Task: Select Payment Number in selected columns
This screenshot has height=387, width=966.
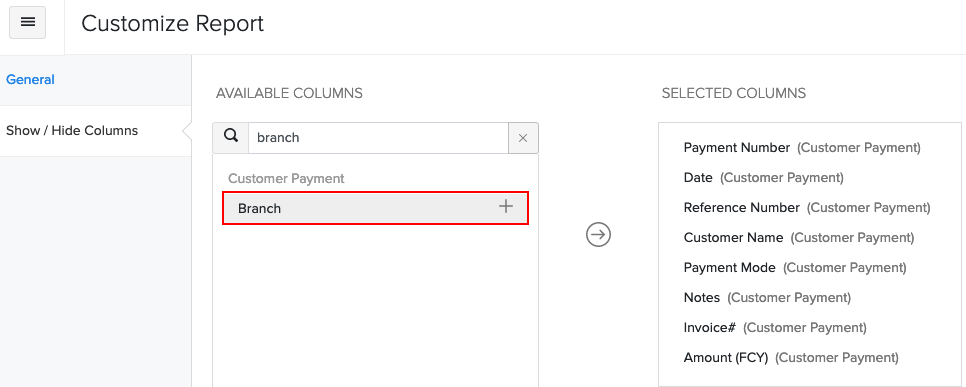Action: tap(802, 148)
